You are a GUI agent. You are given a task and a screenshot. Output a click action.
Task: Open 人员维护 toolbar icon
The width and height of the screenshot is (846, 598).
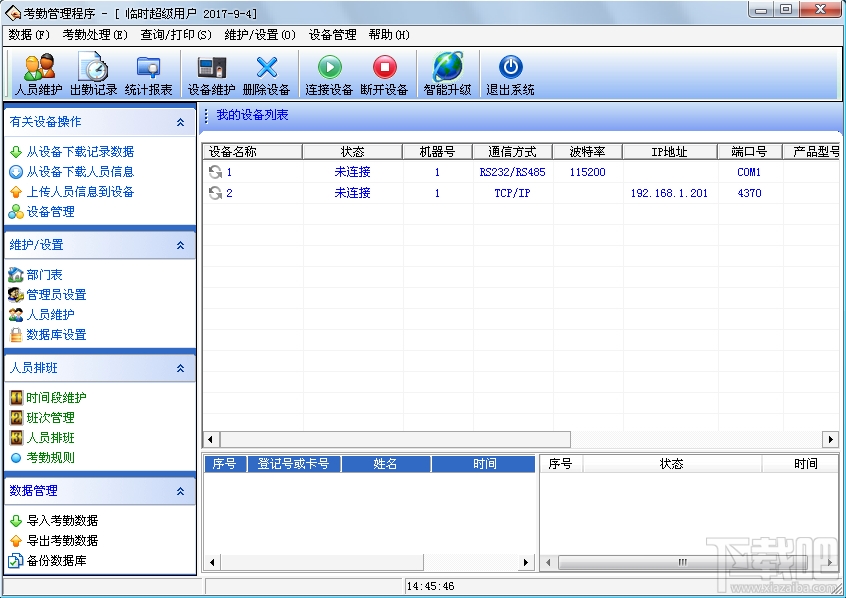pyautogui.click(x=39, y=68)
